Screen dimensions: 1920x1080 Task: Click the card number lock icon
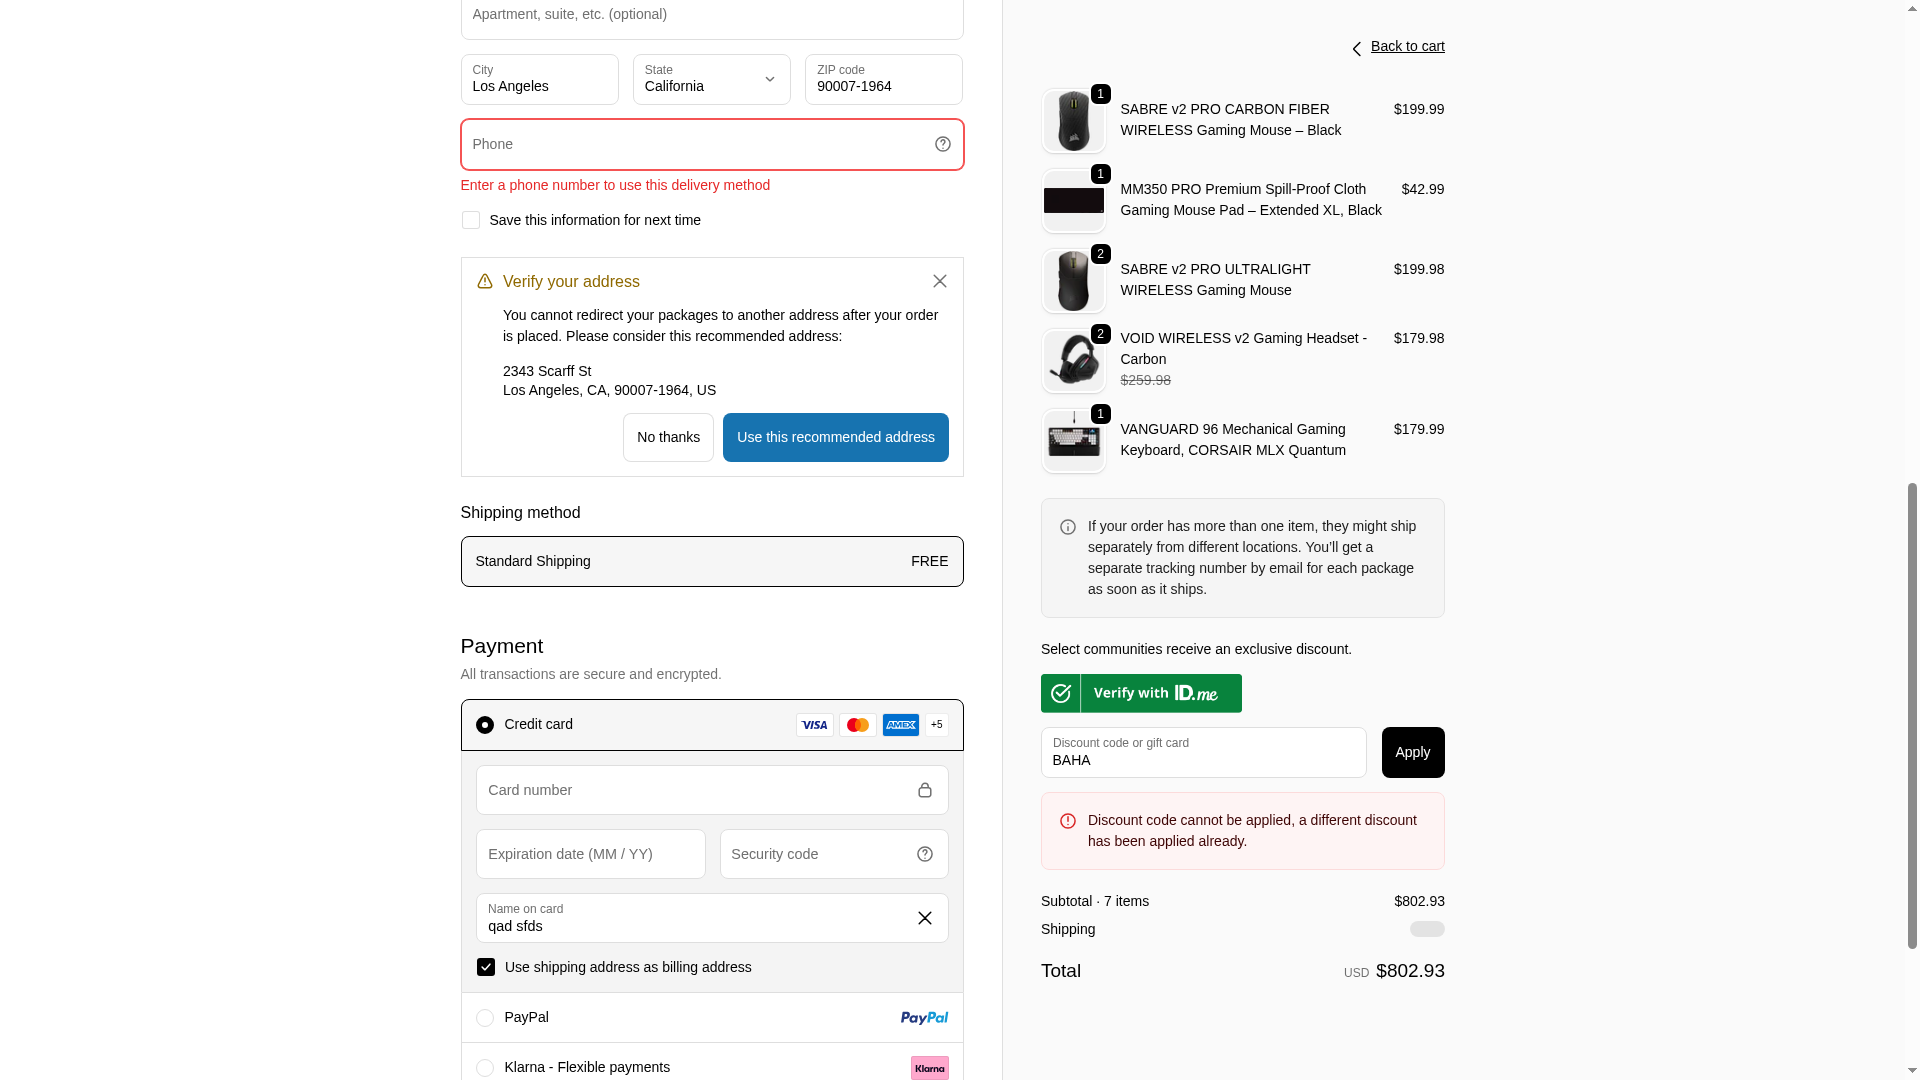click(x=924, y=790)
